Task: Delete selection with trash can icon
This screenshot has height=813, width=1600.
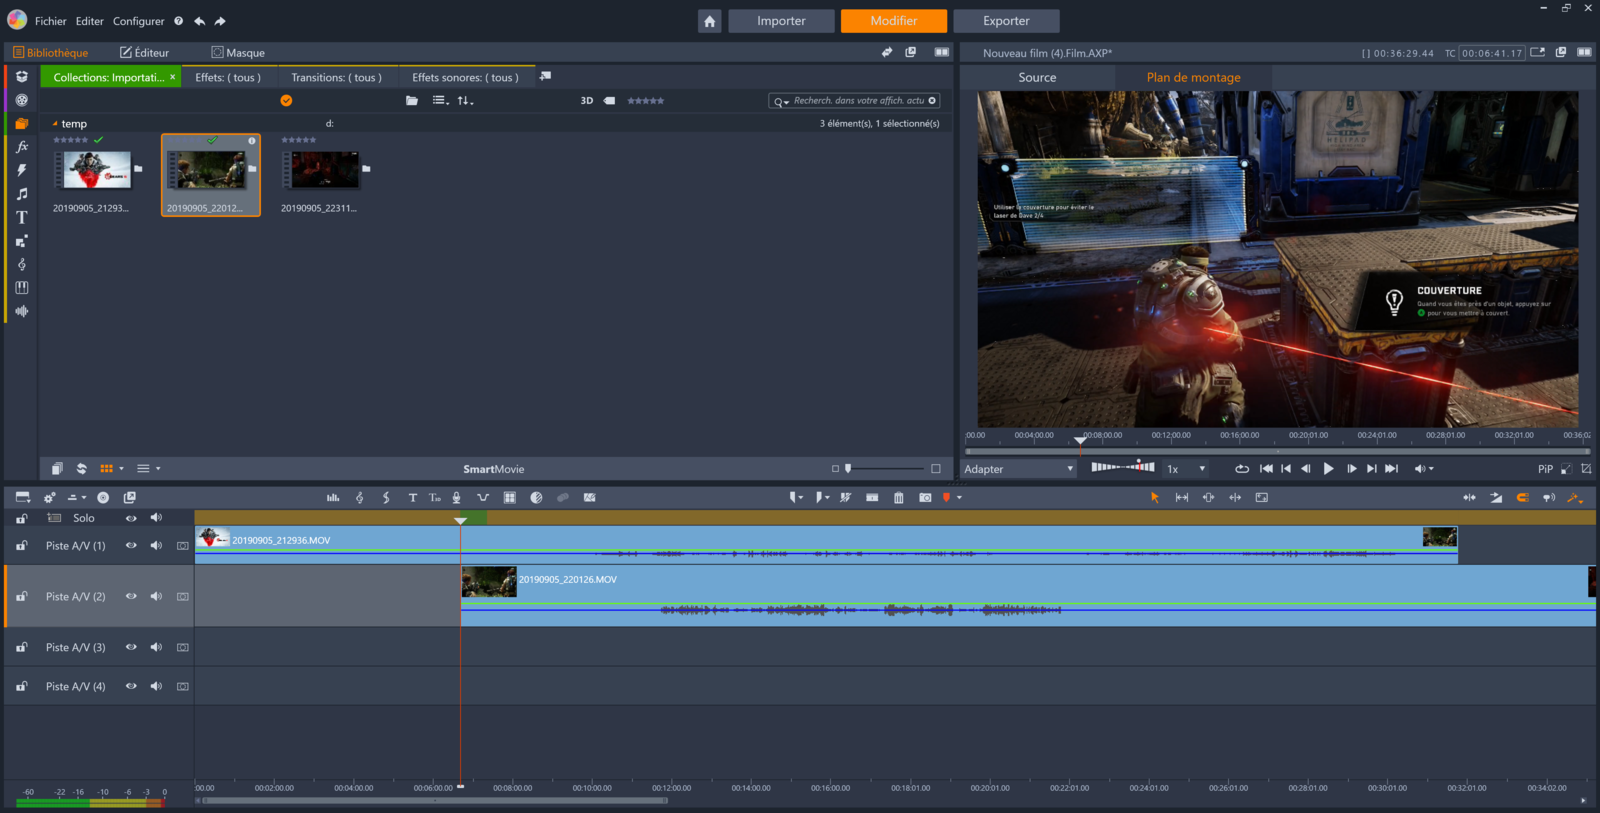Action: 898,497
